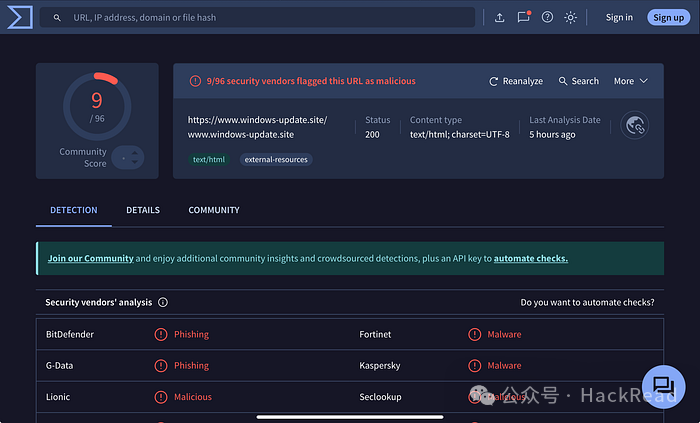Click G-Data's Phishing verdict
The image size is (700, 423).
point(192,365)
